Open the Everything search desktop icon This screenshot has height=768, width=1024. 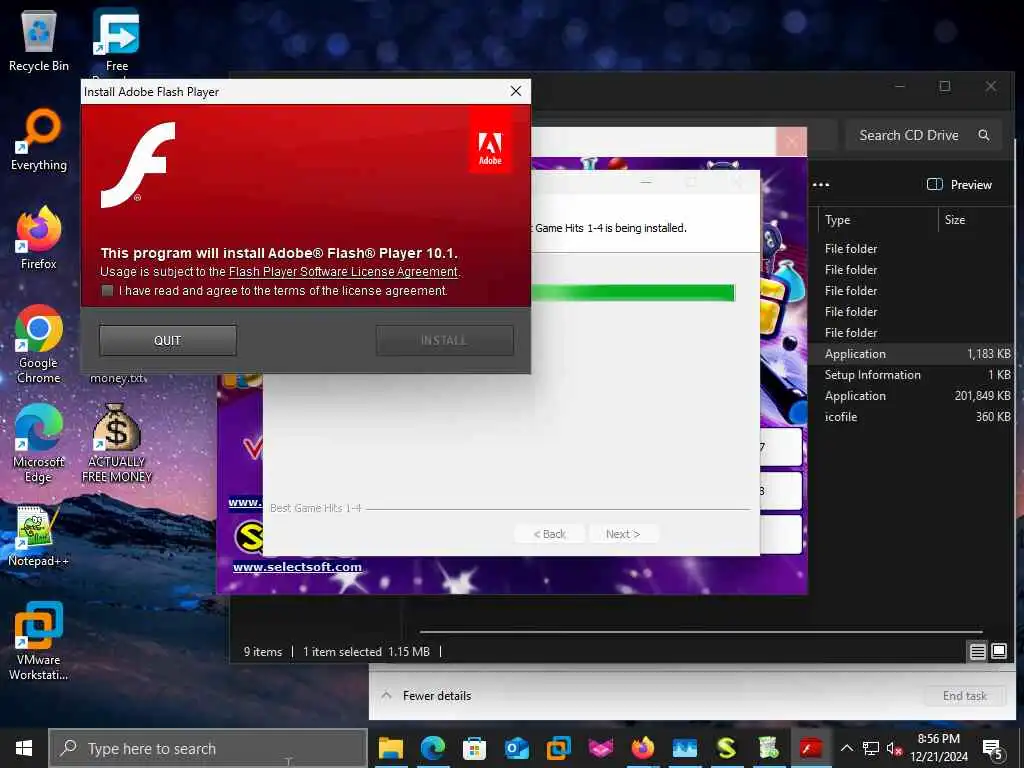tap(39, 140)
